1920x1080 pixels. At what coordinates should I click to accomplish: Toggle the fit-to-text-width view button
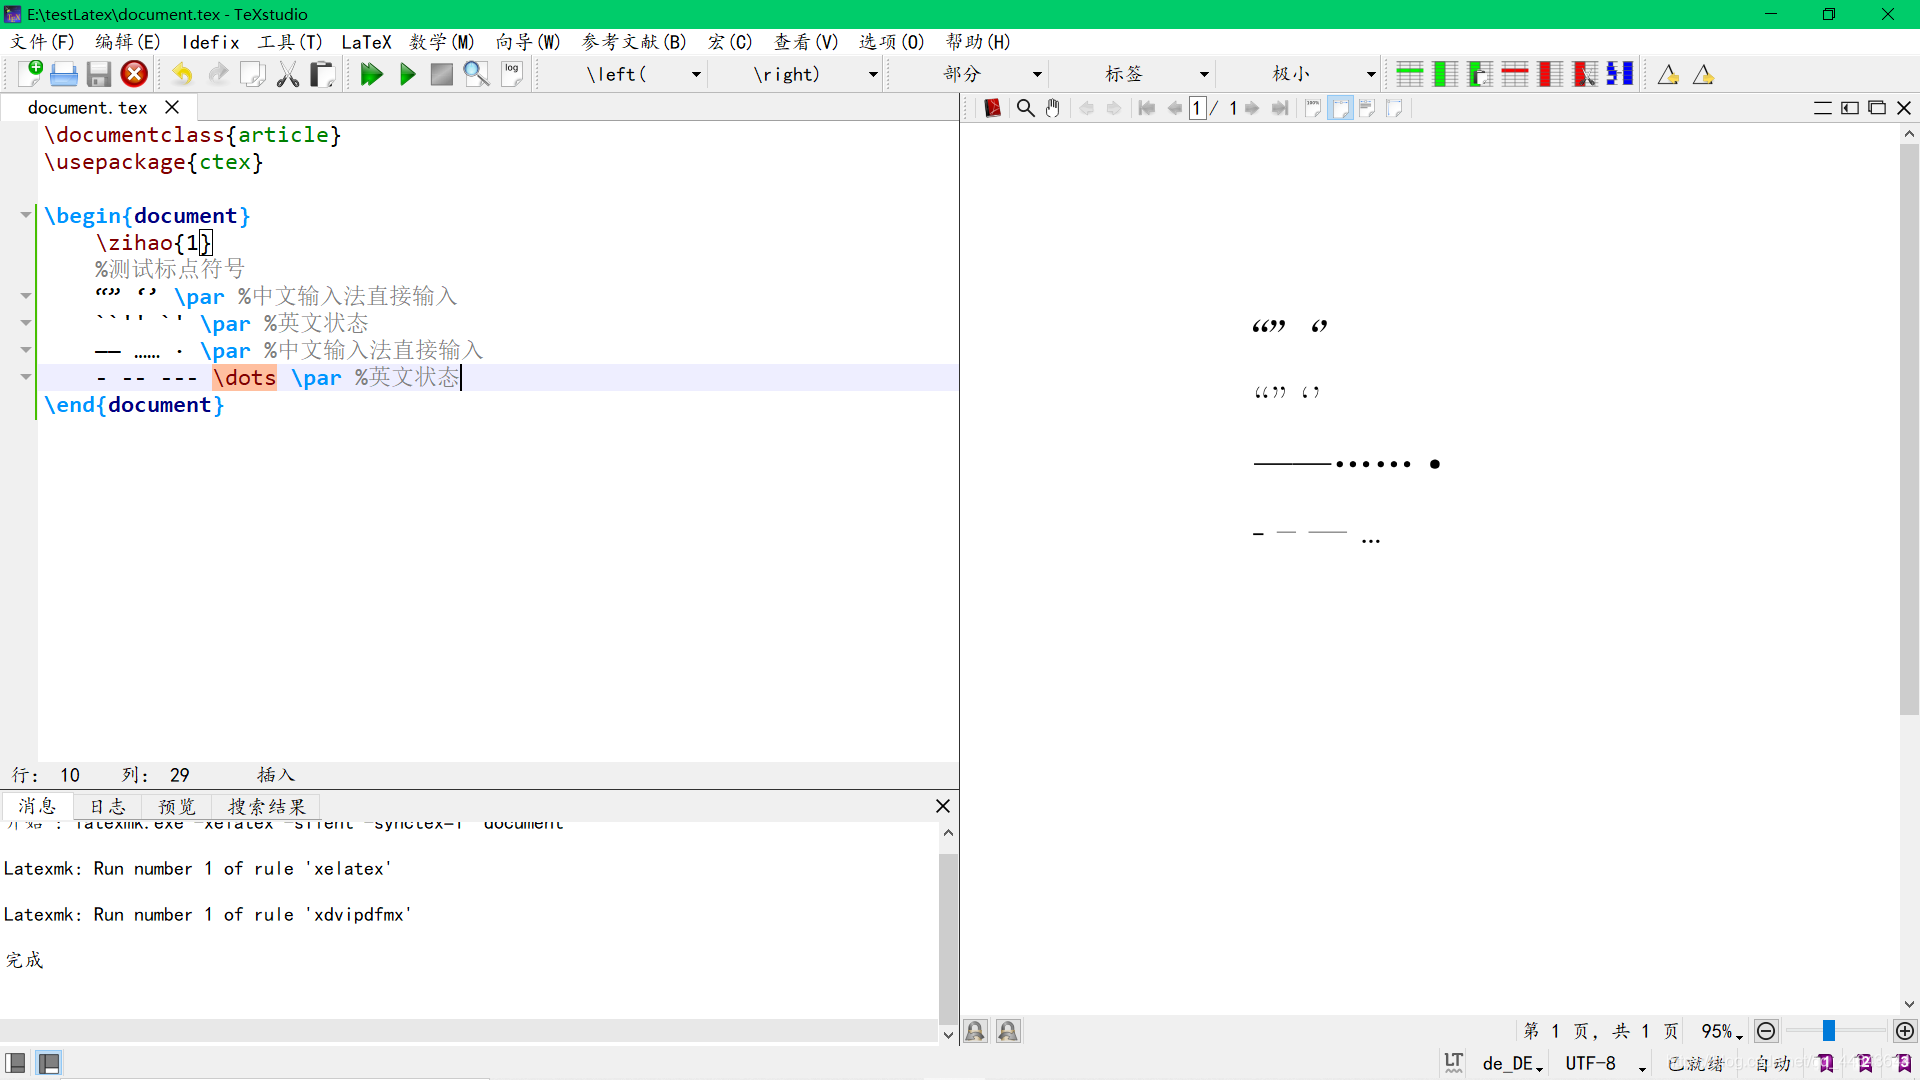[x=1367, y=108]
